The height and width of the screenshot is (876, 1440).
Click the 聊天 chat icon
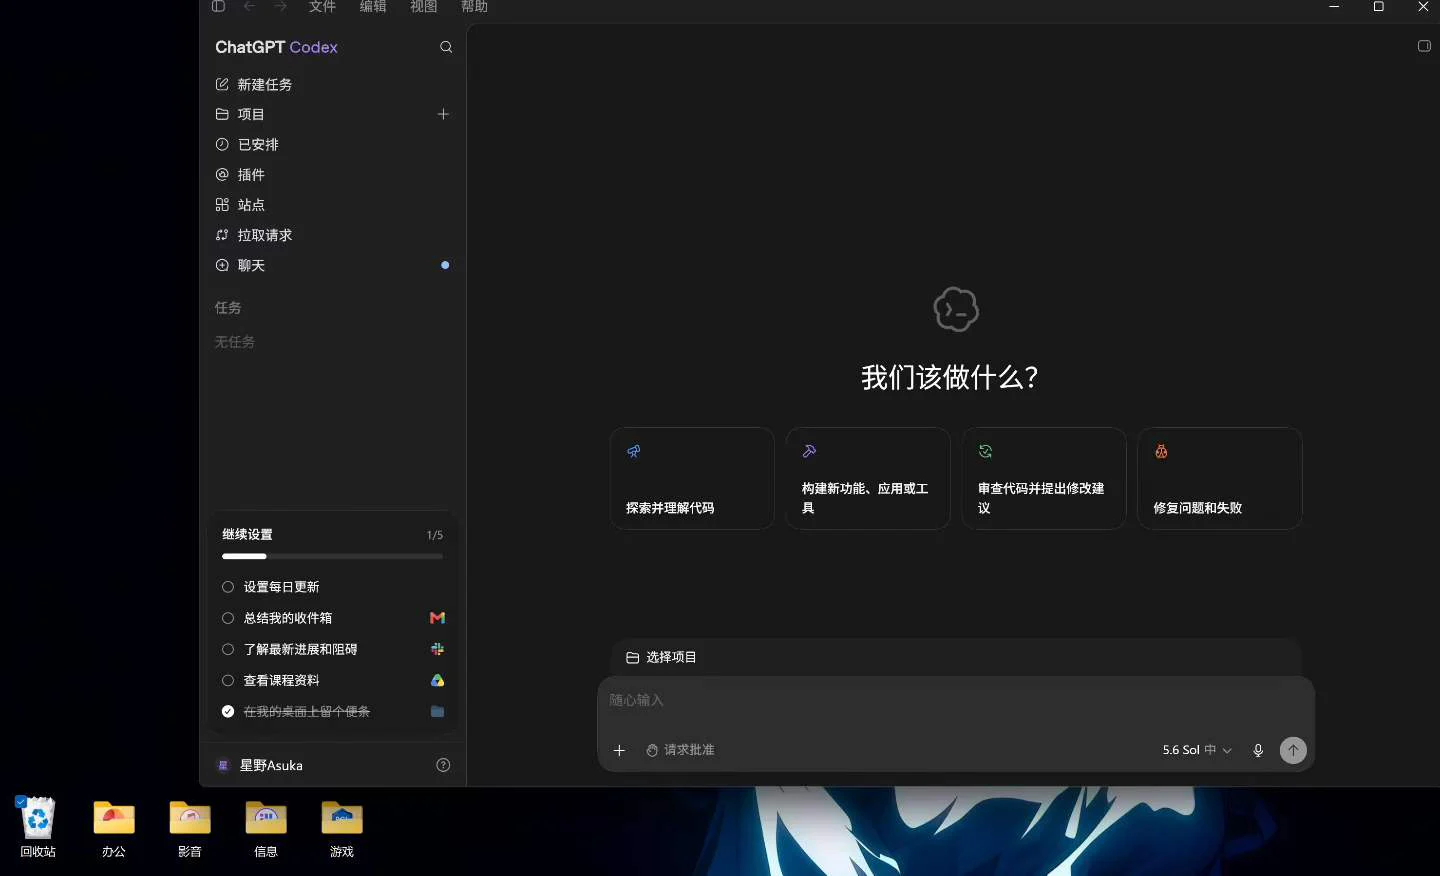(x=222, y=266)
